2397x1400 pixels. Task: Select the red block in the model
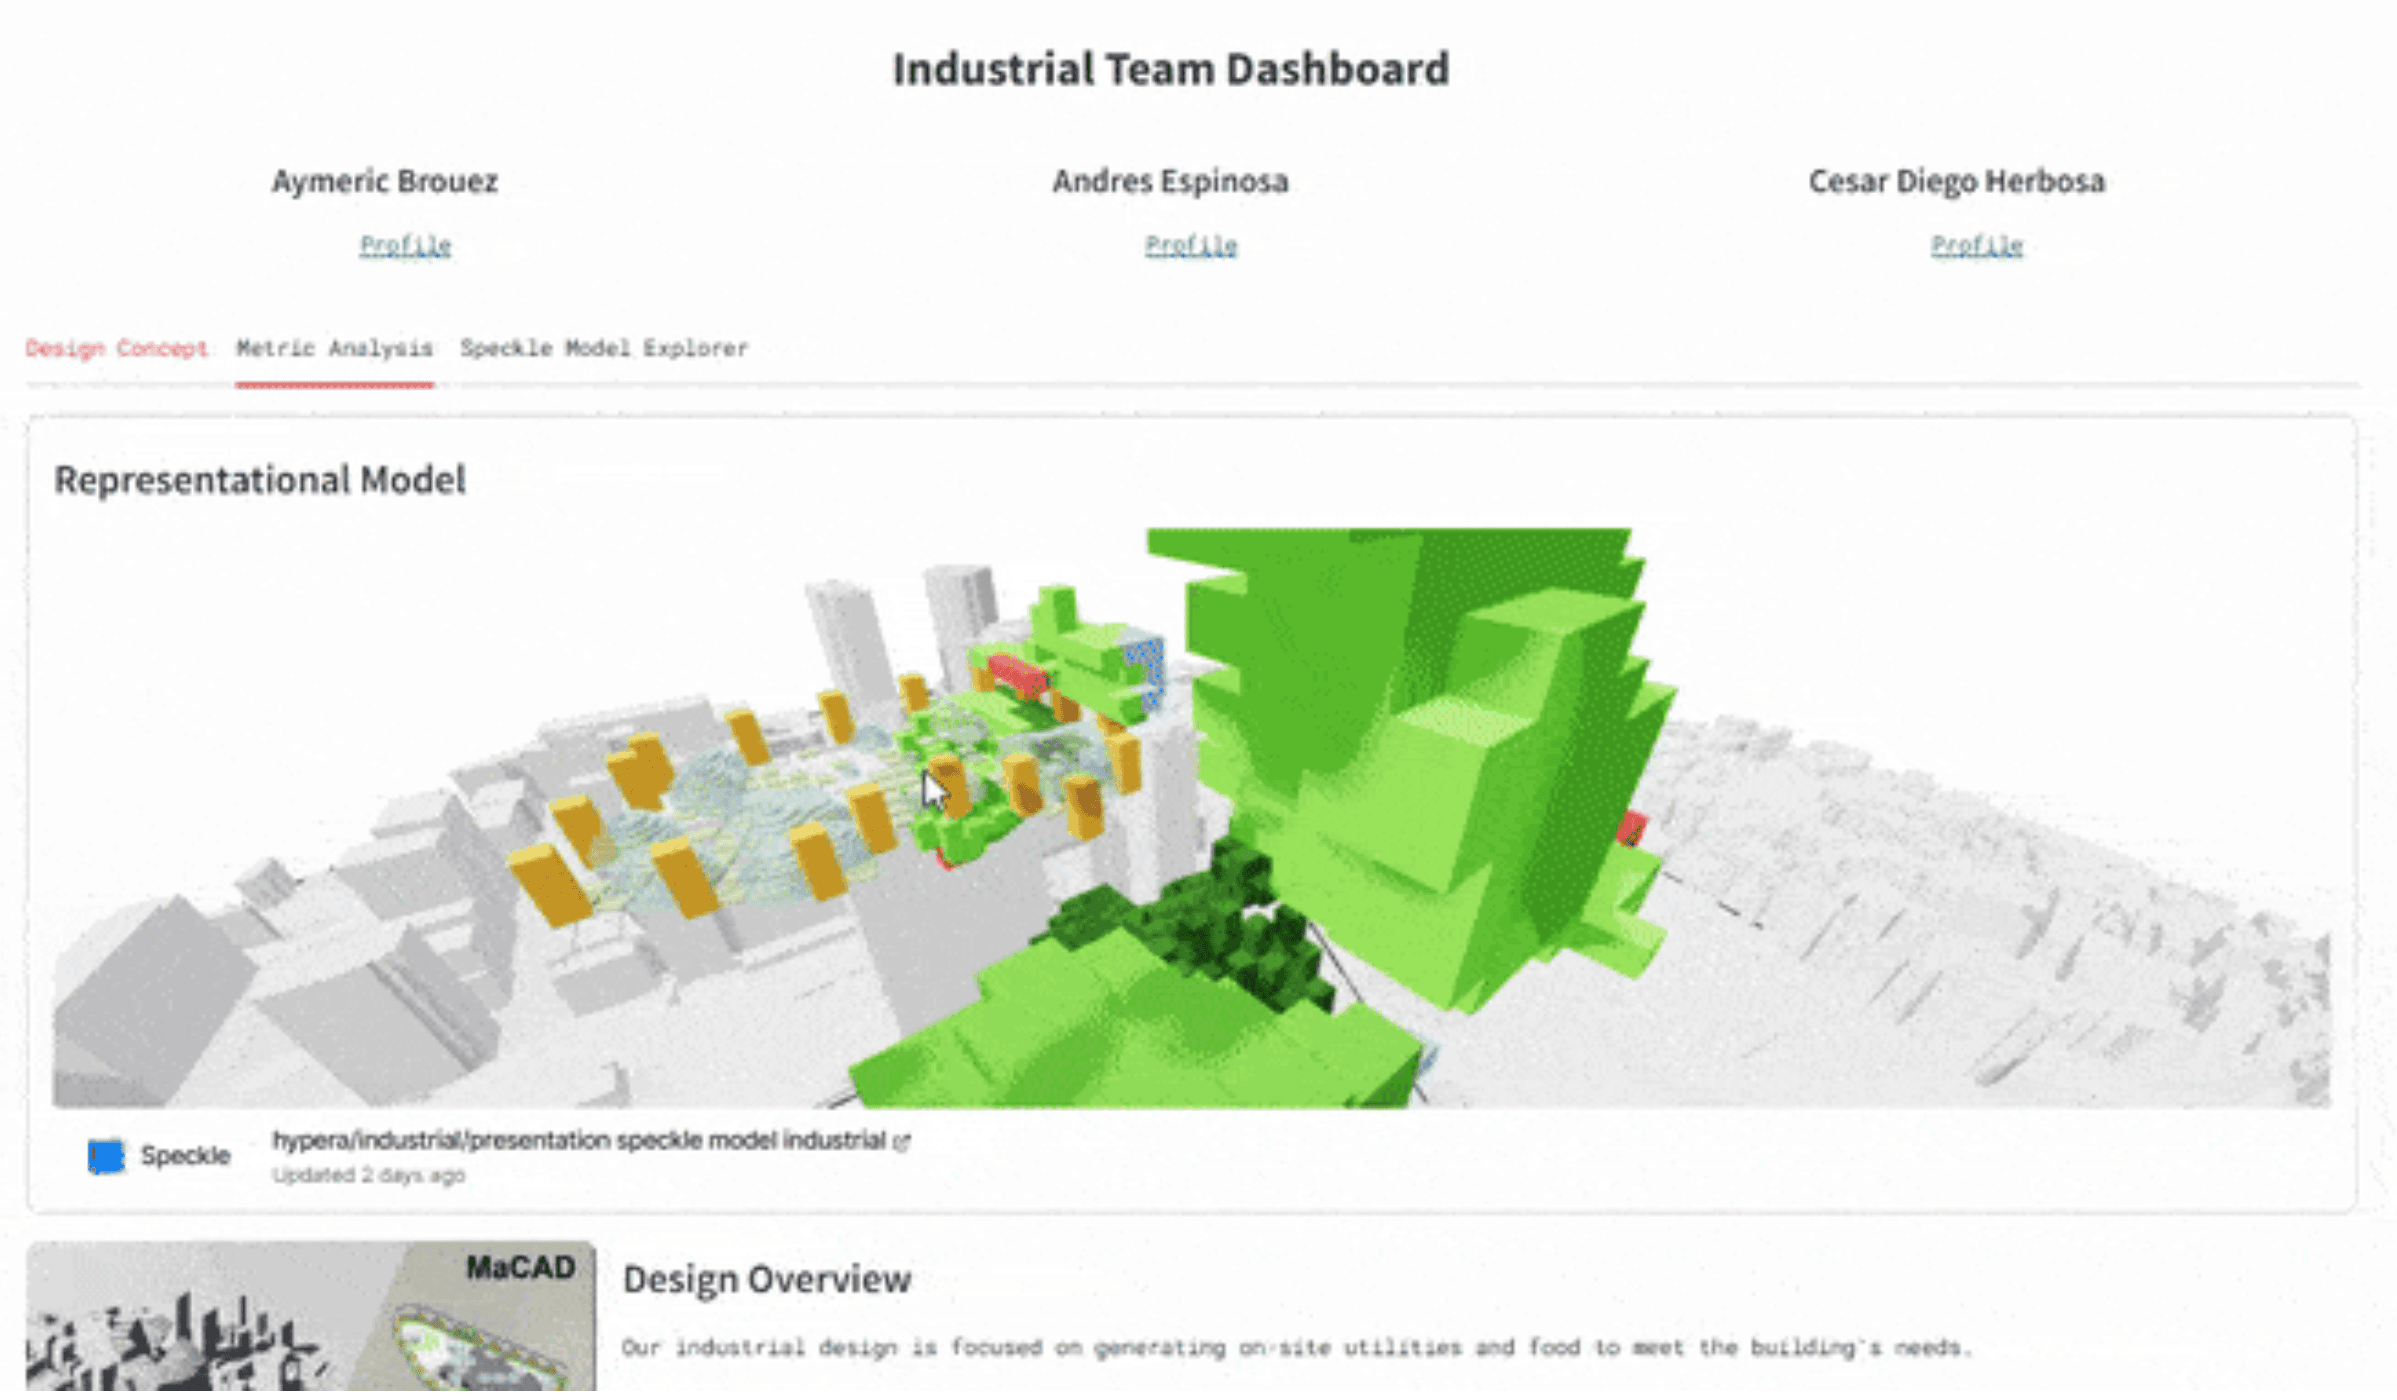(x=1016, y=674)
